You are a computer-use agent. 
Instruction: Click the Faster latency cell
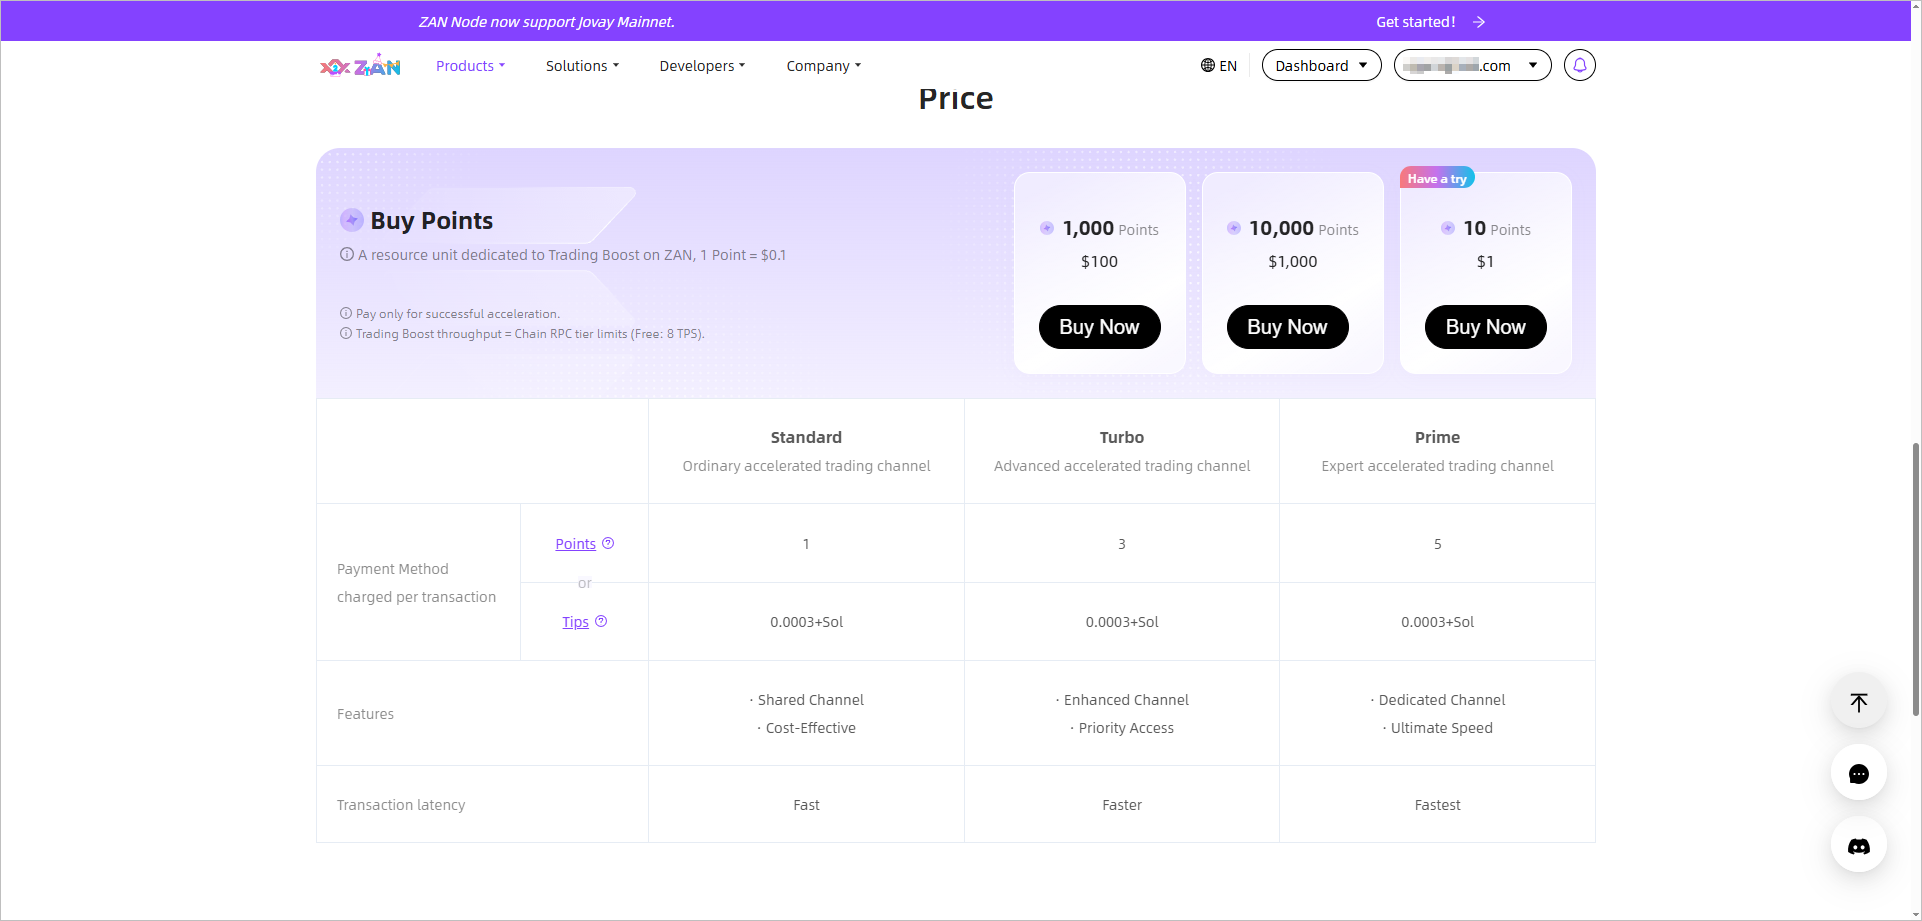[x=1121, y=805]
